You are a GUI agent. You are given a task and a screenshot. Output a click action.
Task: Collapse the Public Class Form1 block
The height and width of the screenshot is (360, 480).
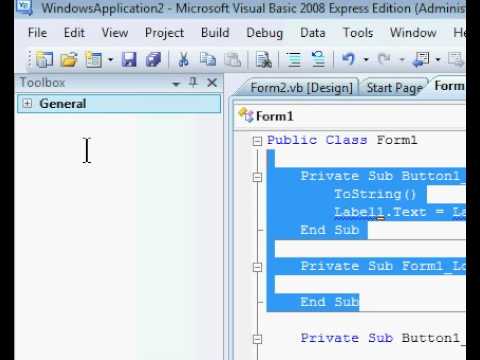click(x=257, y=141)
